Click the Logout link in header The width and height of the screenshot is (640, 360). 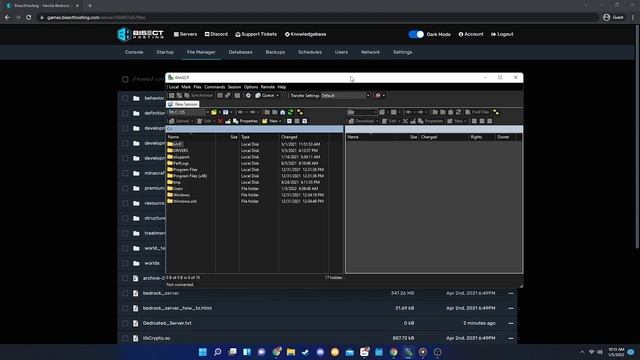502,34
